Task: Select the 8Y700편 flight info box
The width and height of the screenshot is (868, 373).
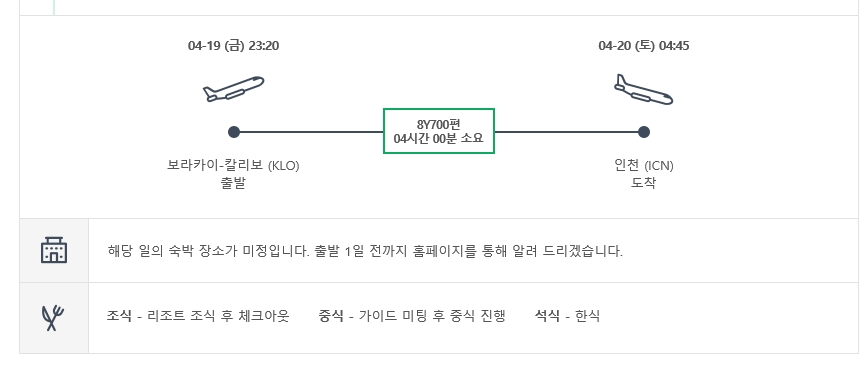Action: [439, 131]
